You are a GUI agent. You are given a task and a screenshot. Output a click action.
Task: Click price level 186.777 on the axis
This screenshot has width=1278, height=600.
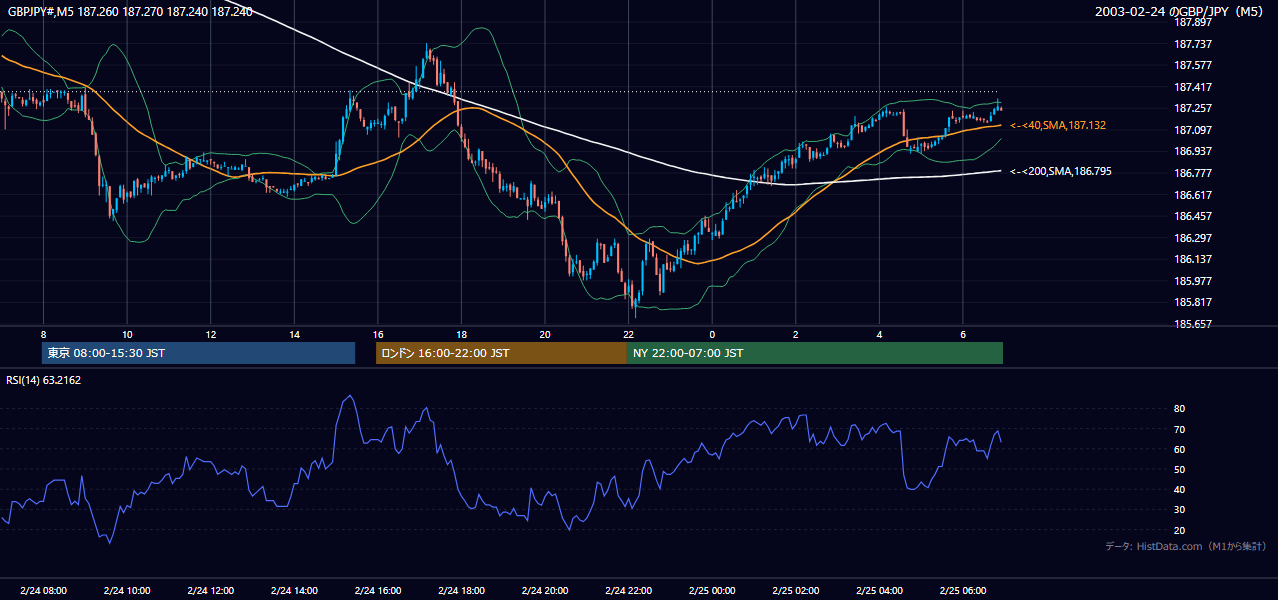pos(1192,173)
